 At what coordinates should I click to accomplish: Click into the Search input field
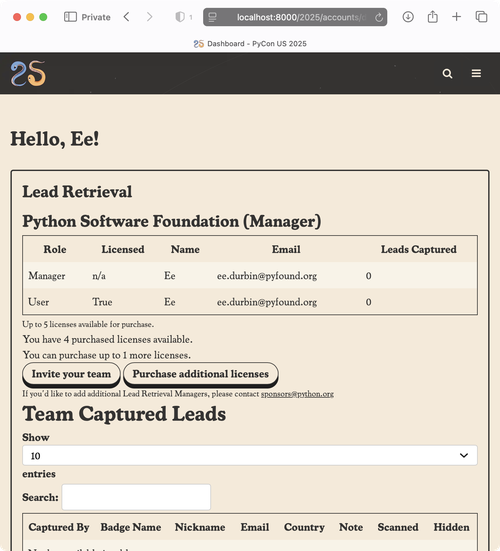tap(136, 497)
